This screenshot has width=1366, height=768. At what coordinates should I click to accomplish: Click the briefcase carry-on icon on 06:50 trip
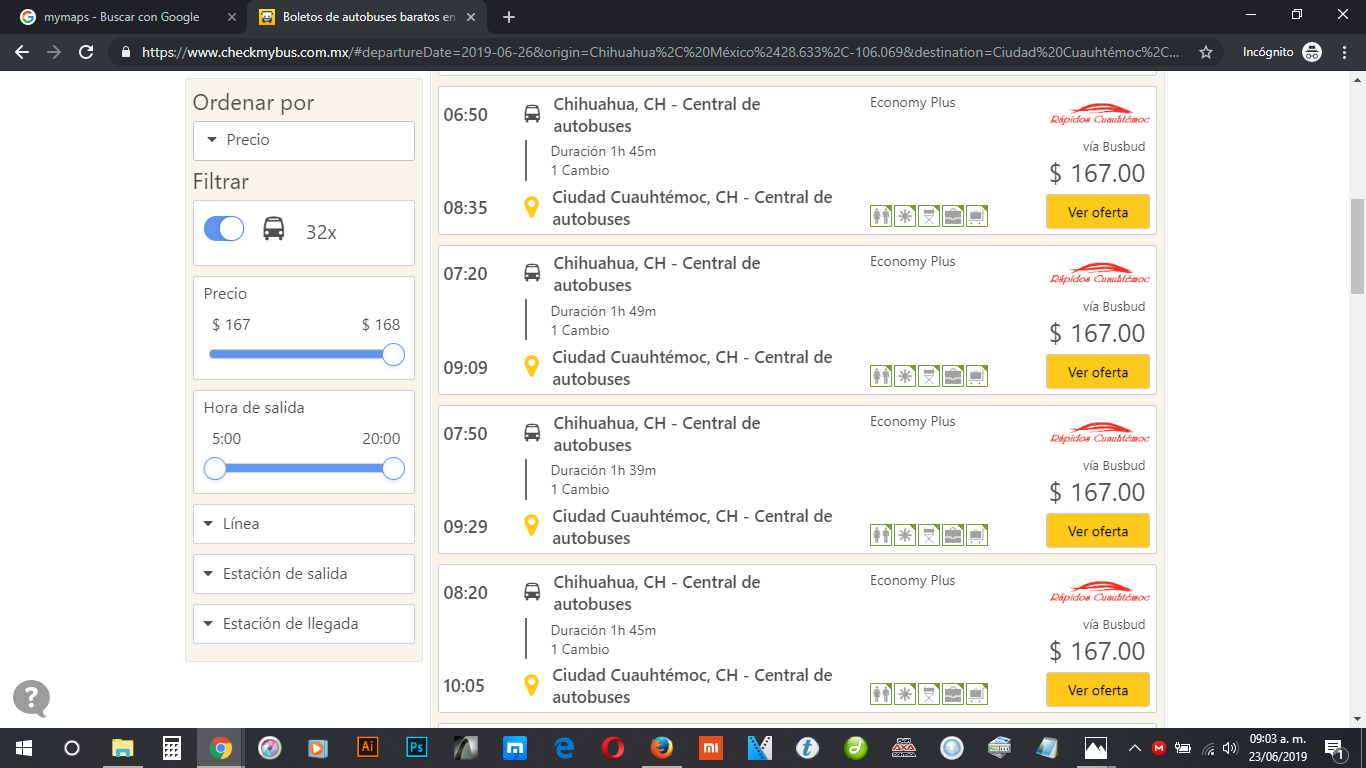click(x=953, y=216)
